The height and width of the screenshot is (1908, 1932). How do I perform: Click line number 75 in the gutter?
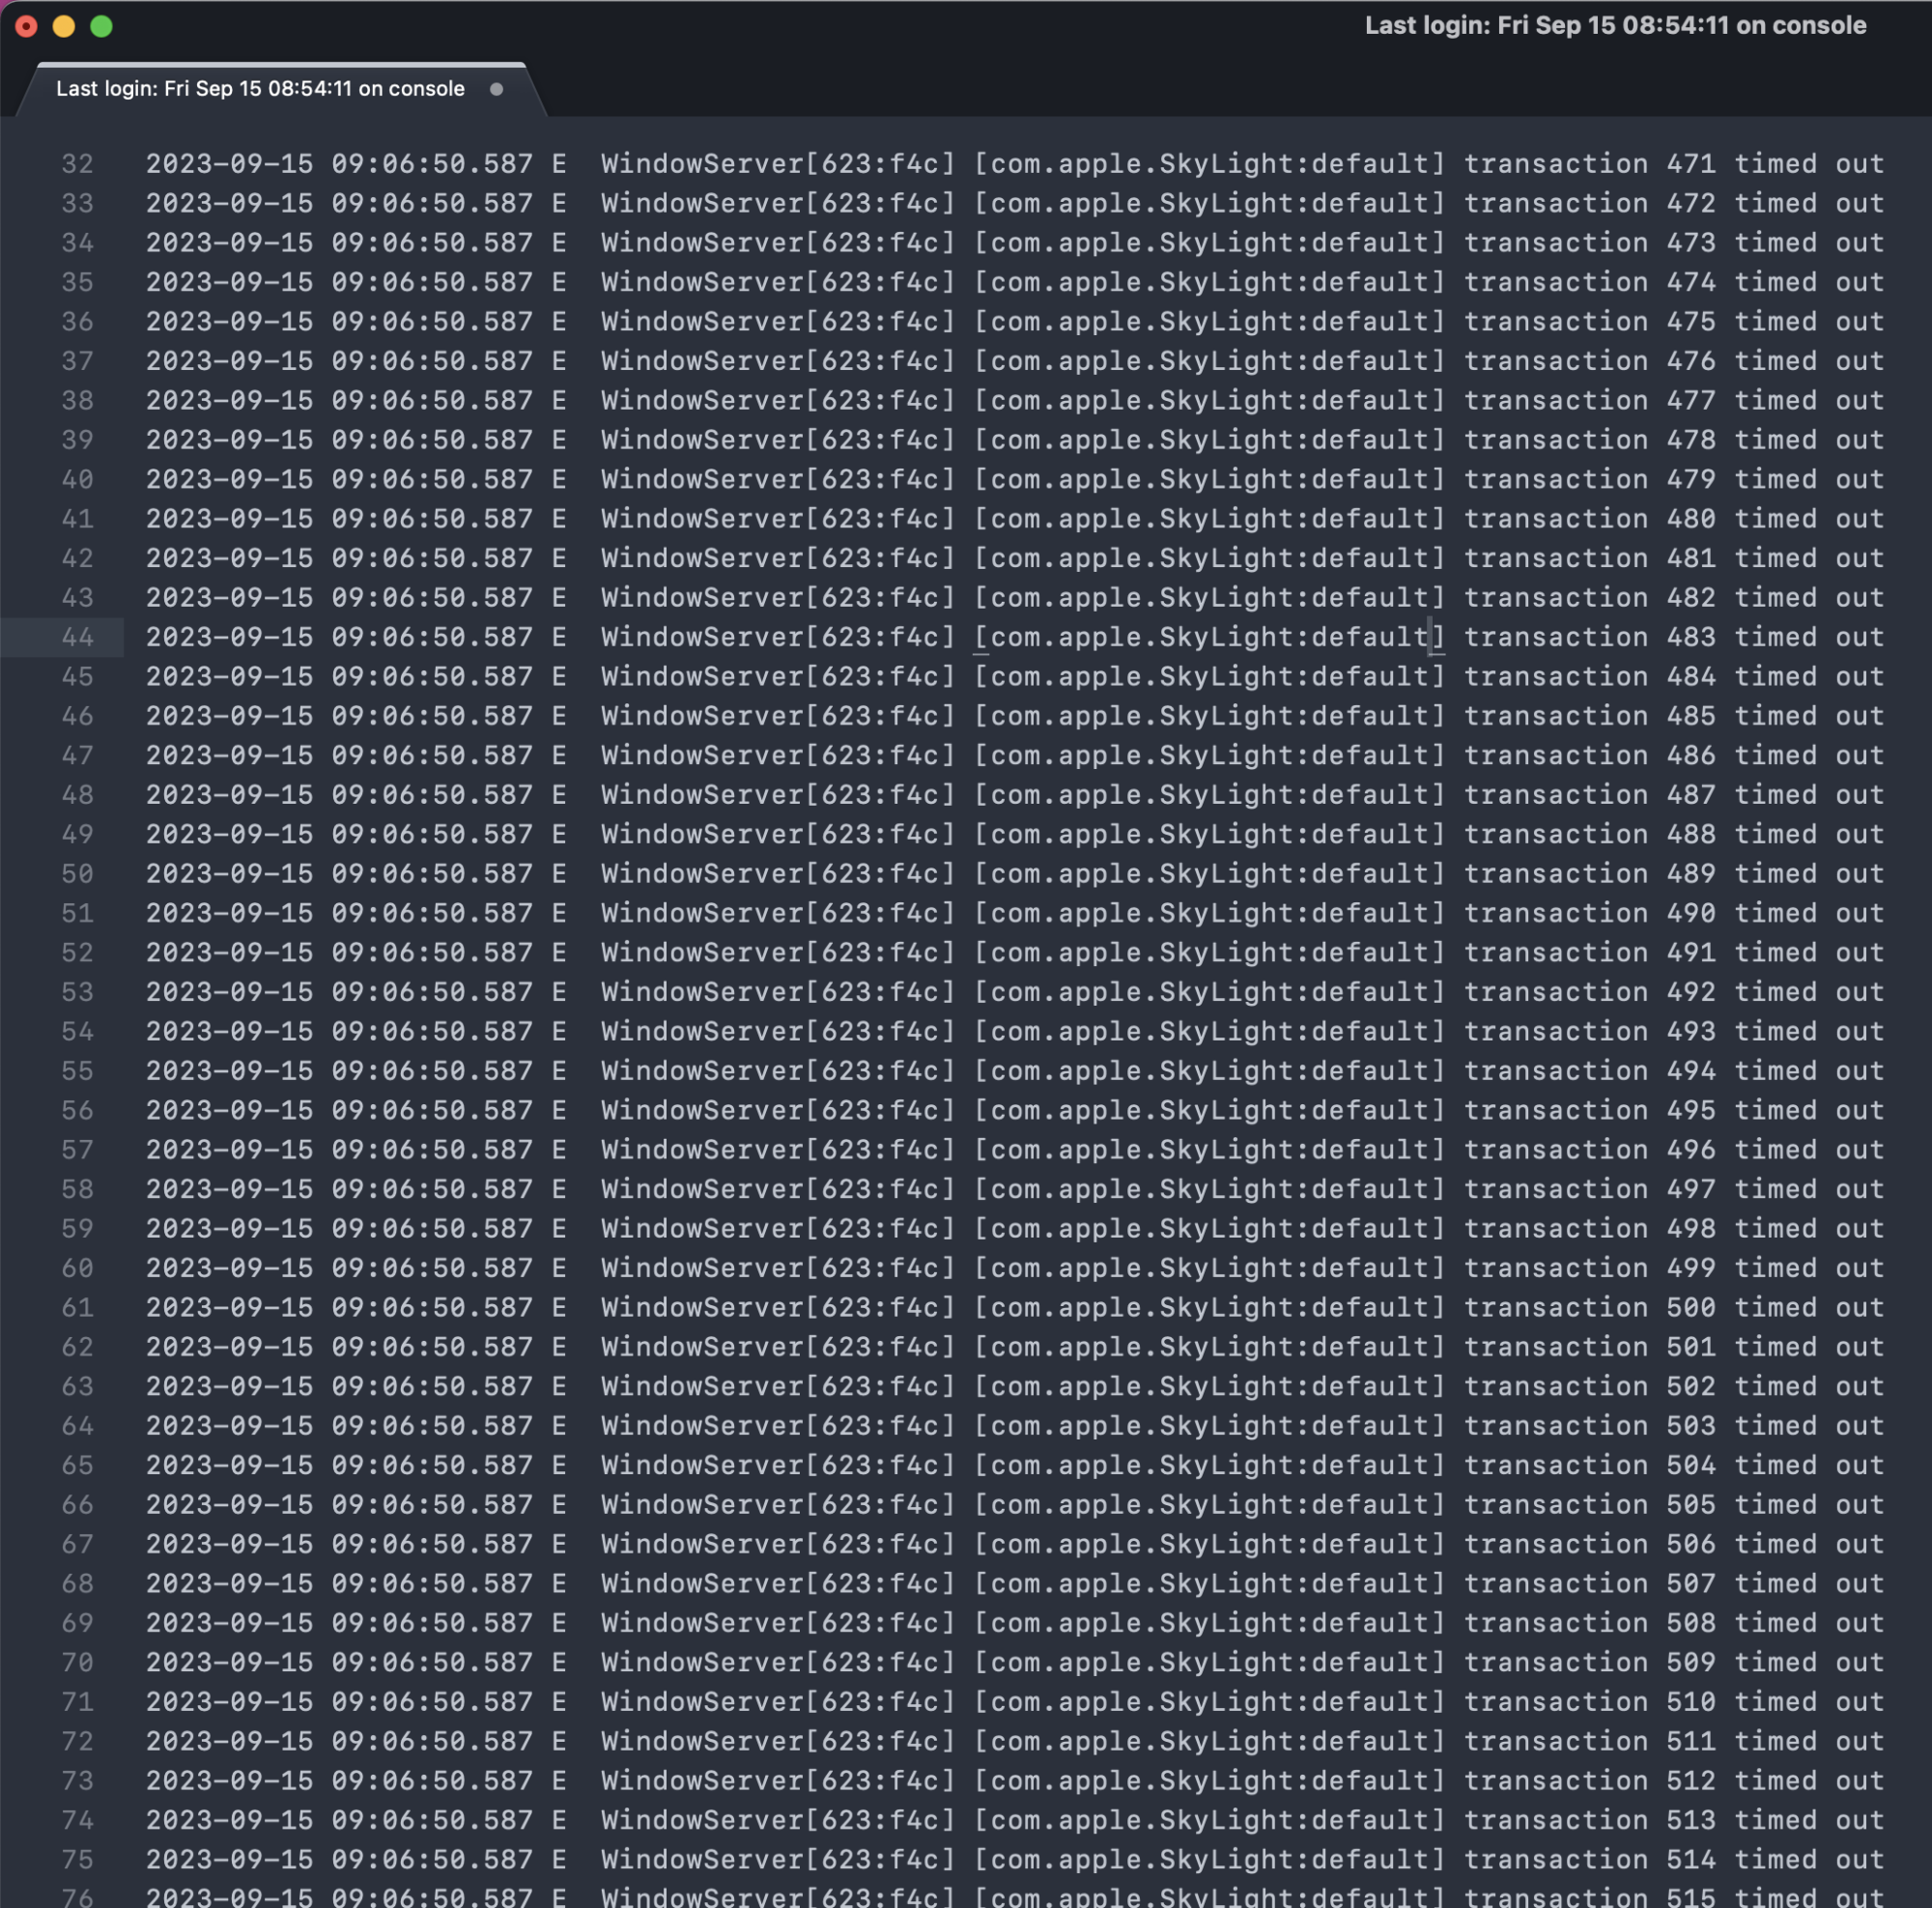(78, 1859)
